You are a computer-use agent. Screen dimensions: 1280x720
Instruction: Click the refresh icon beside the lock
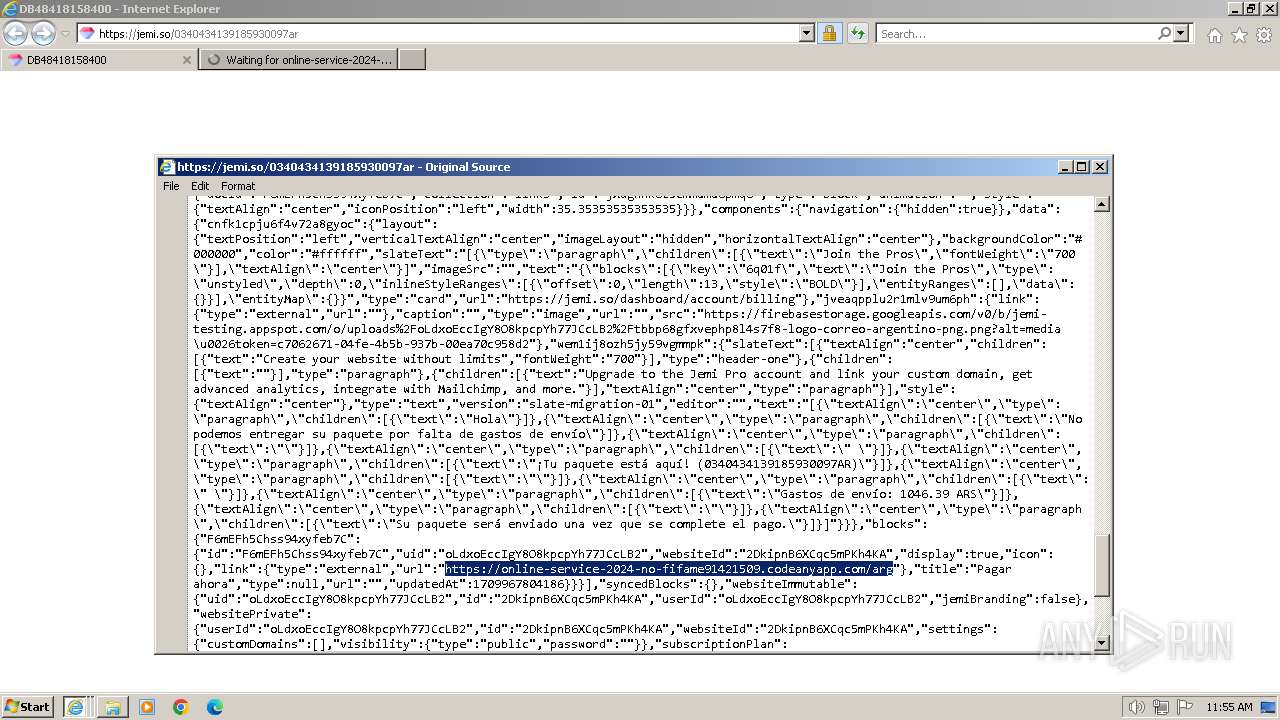coord(857,34)
